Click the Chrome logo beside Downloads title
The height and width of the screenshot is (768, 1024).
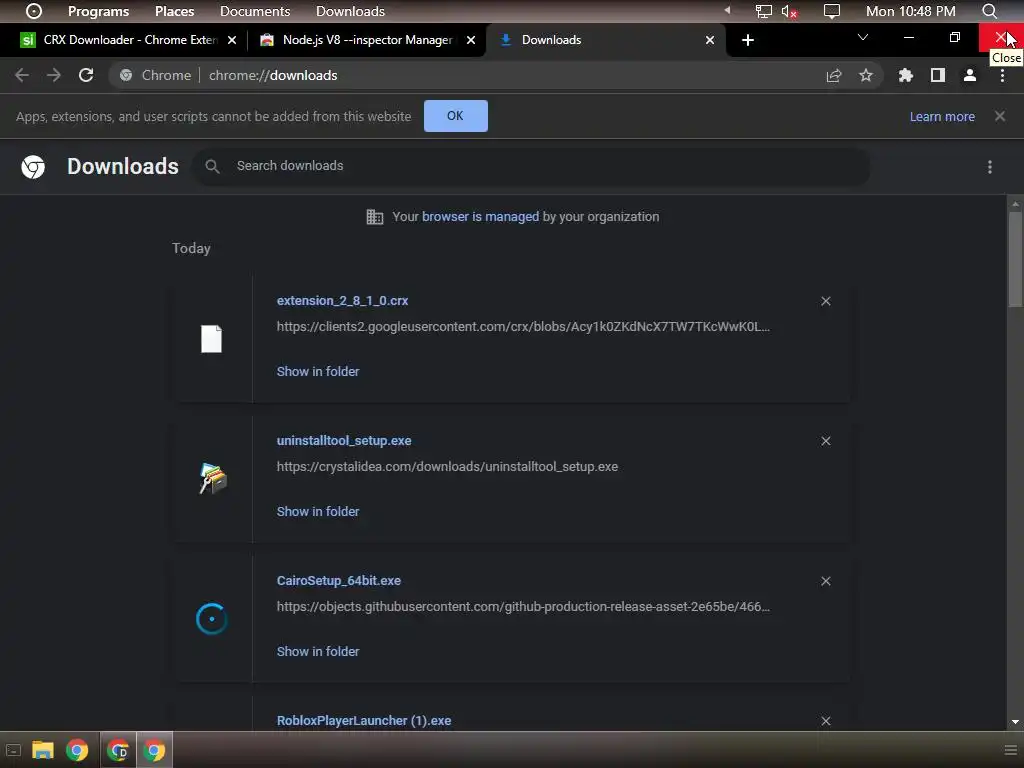tap(33, 167)
